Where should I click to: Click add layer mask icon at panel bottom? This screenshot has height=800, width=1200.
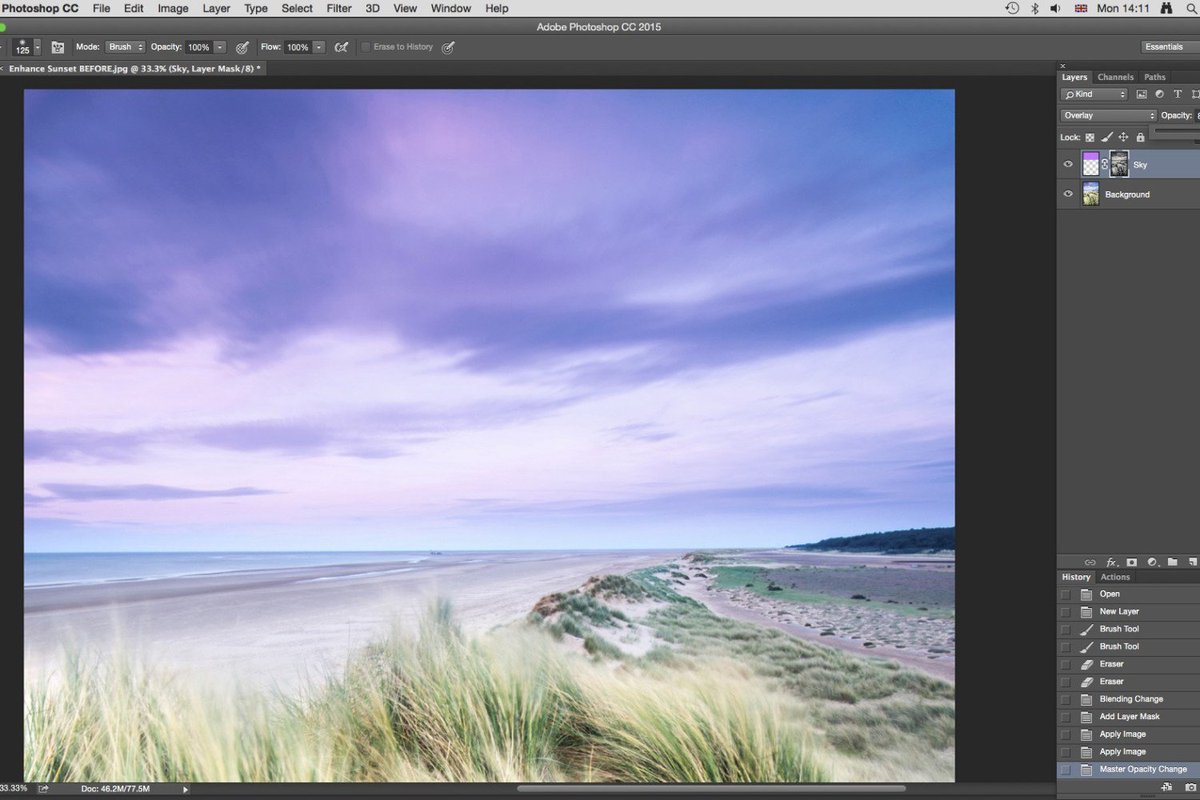(x=1132, y=562)
